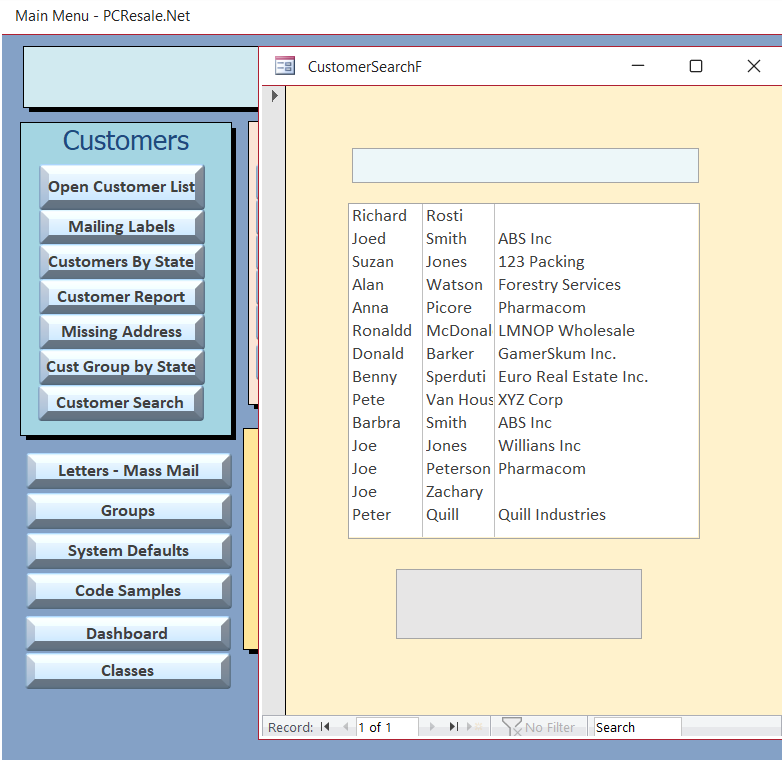Click the Search box in navigation bar

[637, 727]
